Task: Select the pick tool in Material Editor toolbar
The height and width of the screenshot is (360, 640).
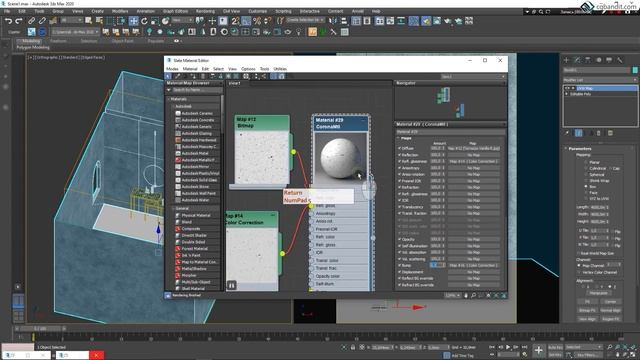Action: [168, 76]
